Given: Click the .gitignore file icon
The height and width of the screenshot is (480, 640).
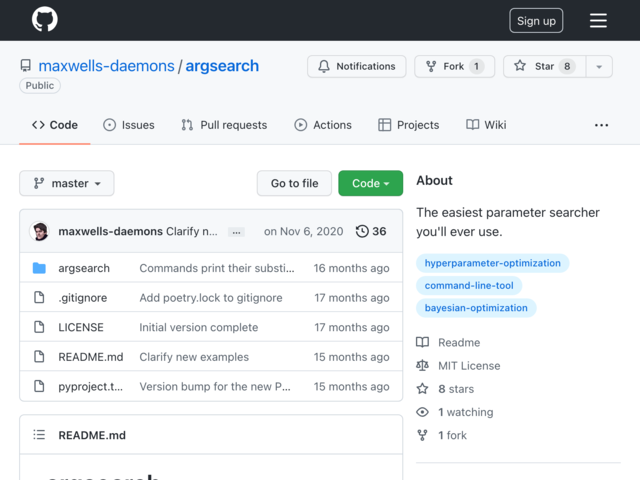Looking at the screenshot, I should pyautogui.click(x=39, y=298).
